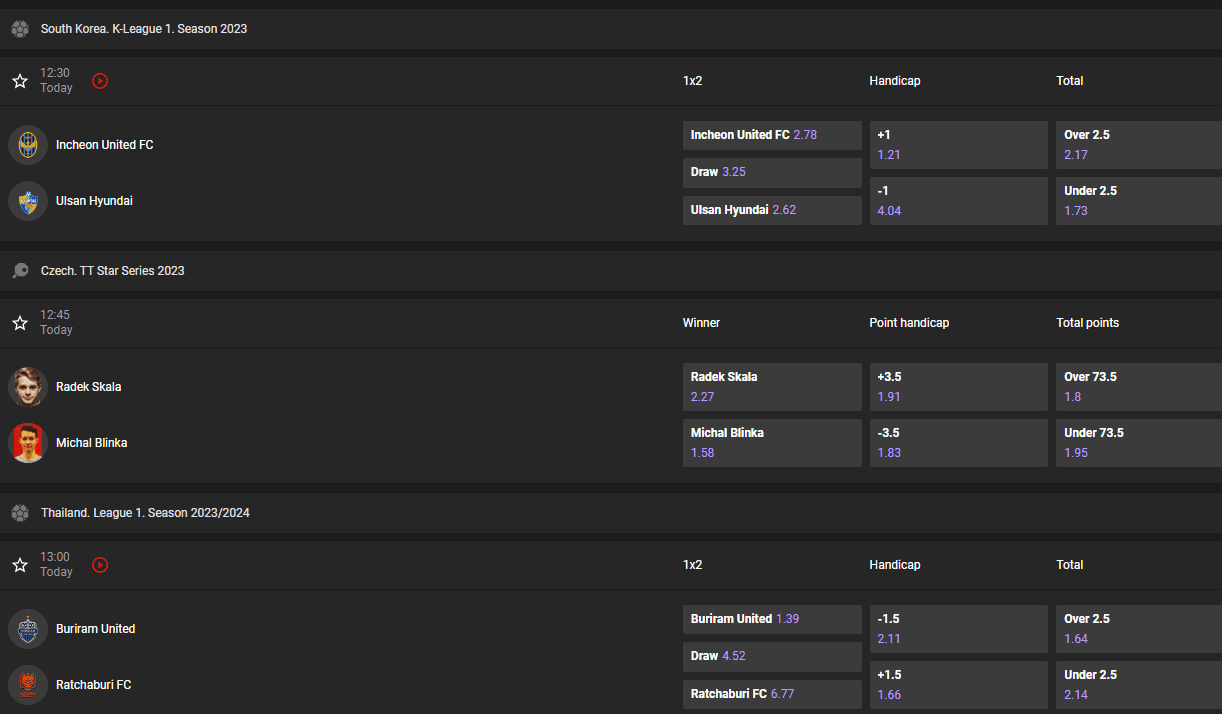Viewport: 1222px width, 714px height.
Task: Select point handicap -3.5 at 1.83
Action: [959, 443]
